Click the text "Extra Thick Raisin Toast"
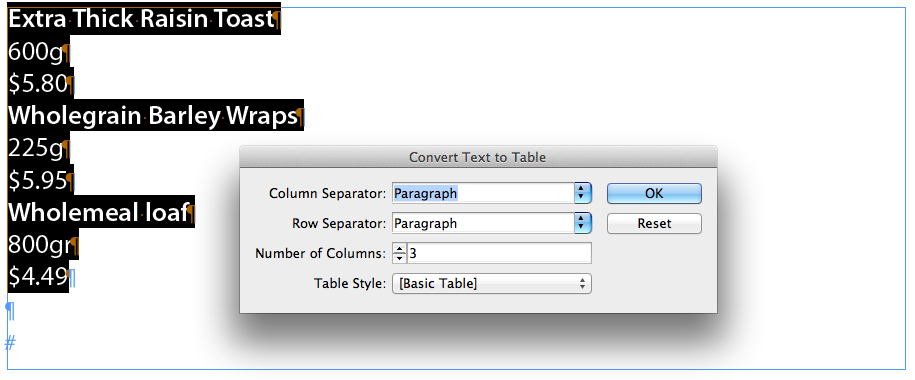The width and height of the screenshot is (915, 380). (x=141, y=19)
